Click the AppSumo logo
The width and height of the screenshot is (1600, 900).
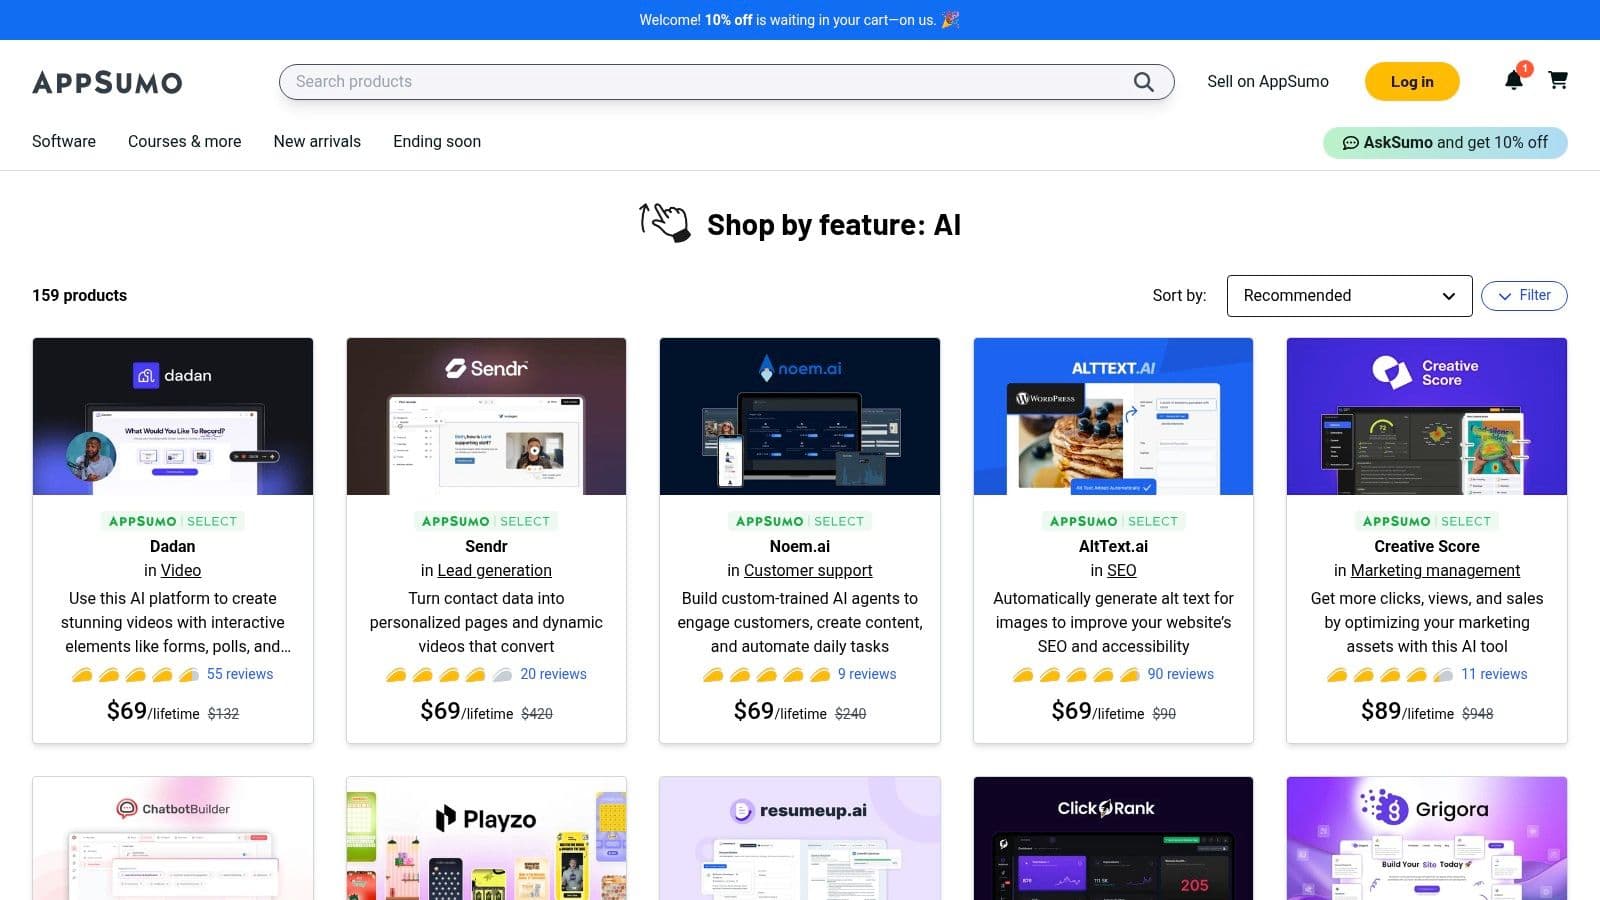(107, 82)
